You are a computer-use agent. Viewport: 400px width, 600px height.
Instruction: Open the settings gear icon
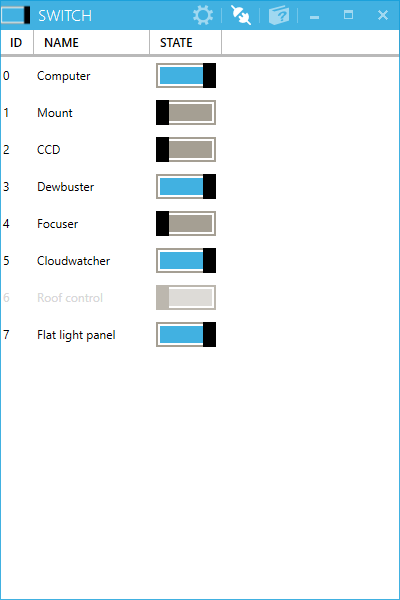[x=203, y=15]
